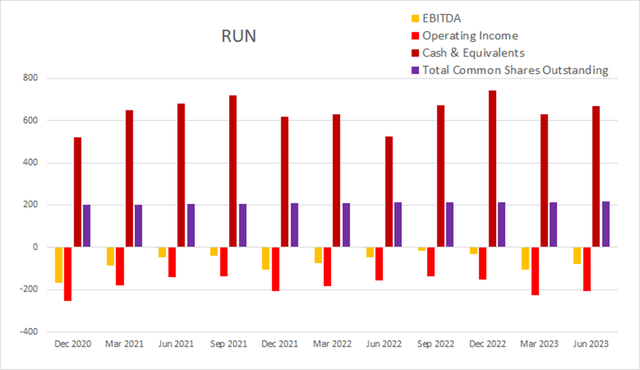Click the 200 y-axis value
Viewport: 640px width, 370px height.
click(30, 205)
